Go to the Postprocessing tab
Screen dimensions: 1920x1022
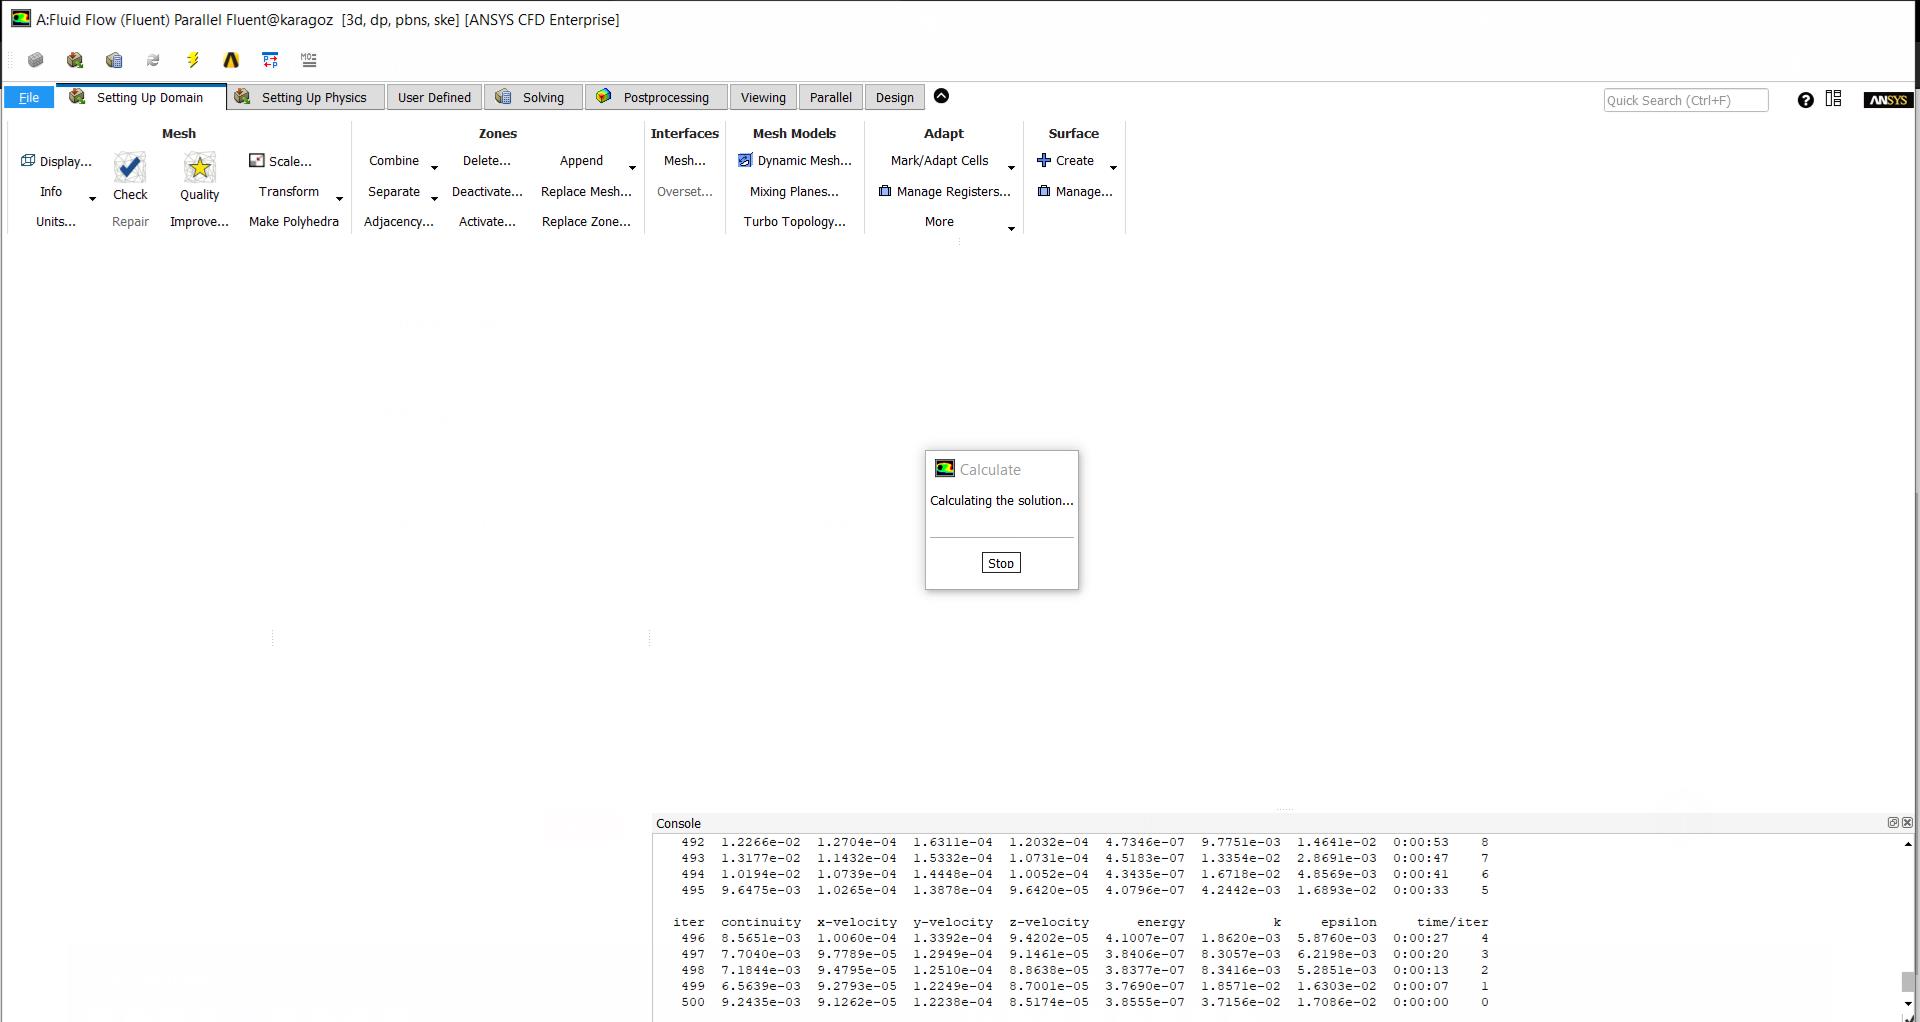click(656, 97)
